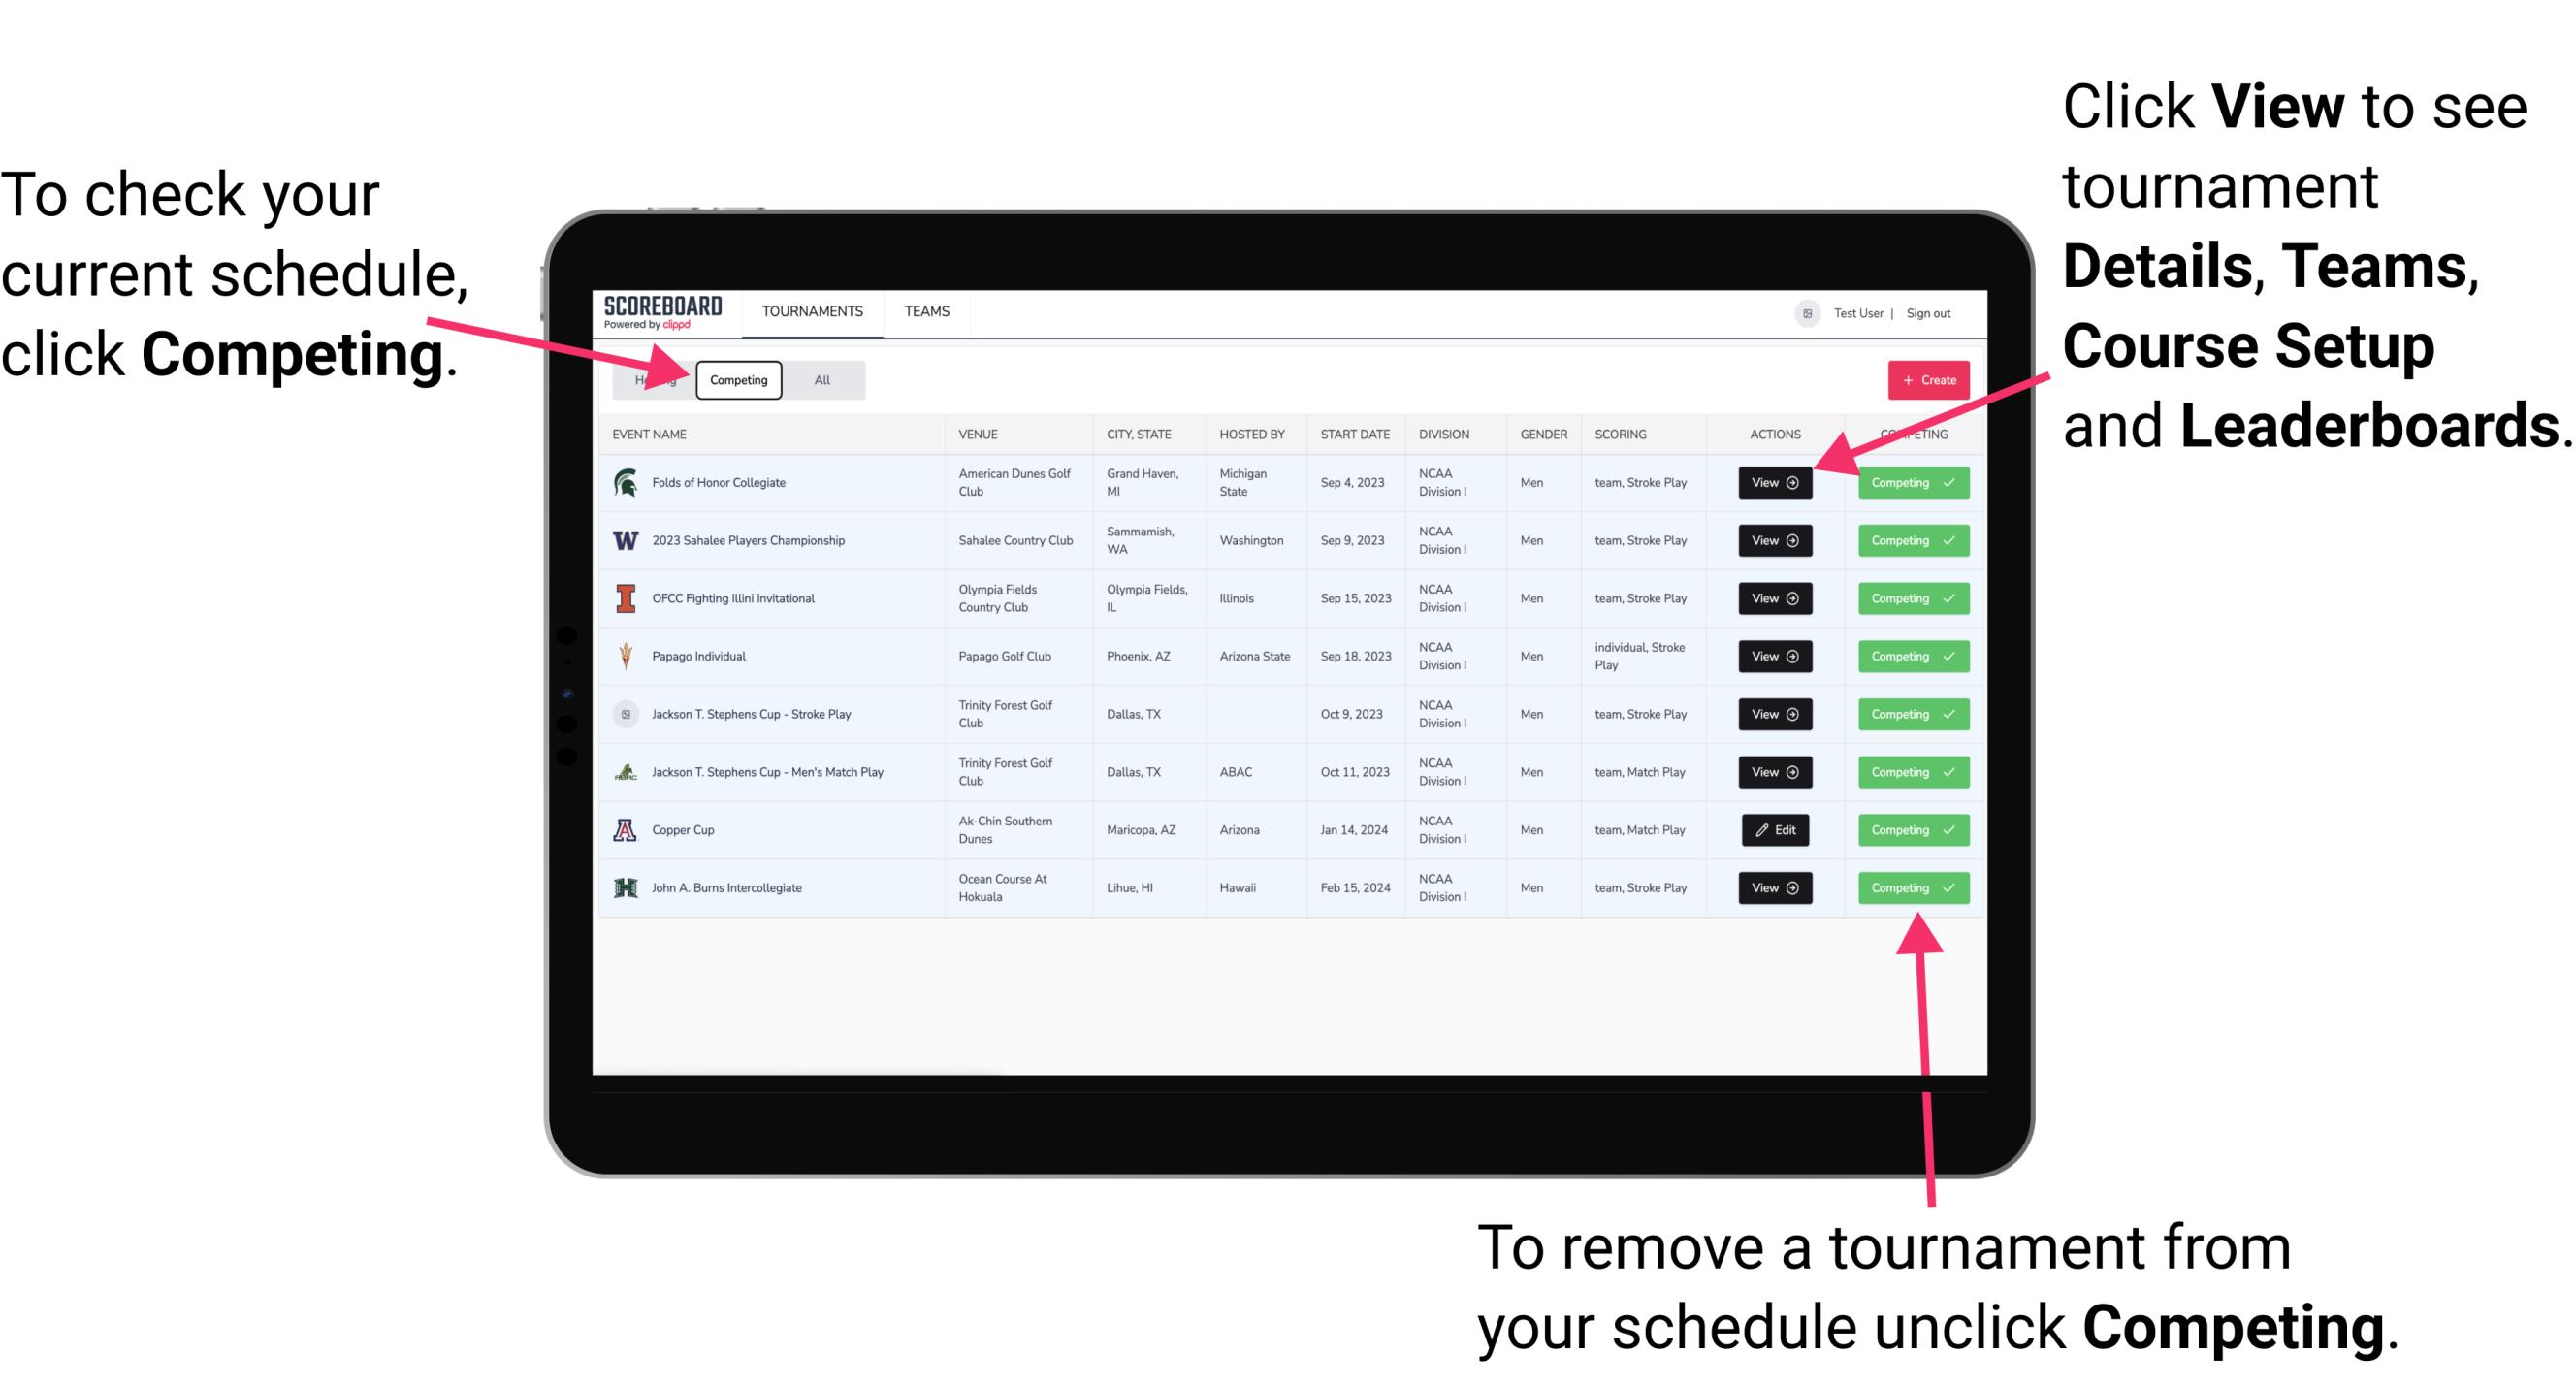Screen dimensions: 2576x1386
Task: Select the Competing filter tab
Action: (x=737, y=379)
